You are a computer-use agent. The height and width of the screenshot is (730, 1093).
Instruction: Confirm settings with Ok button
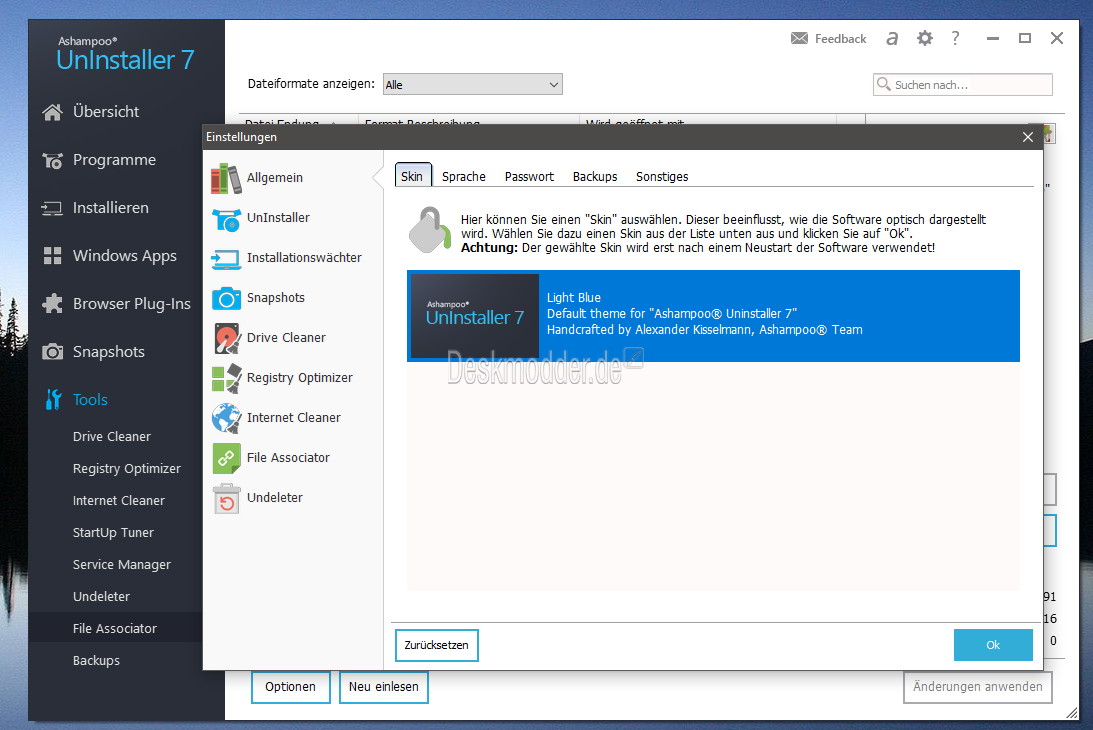coord(993,645)
